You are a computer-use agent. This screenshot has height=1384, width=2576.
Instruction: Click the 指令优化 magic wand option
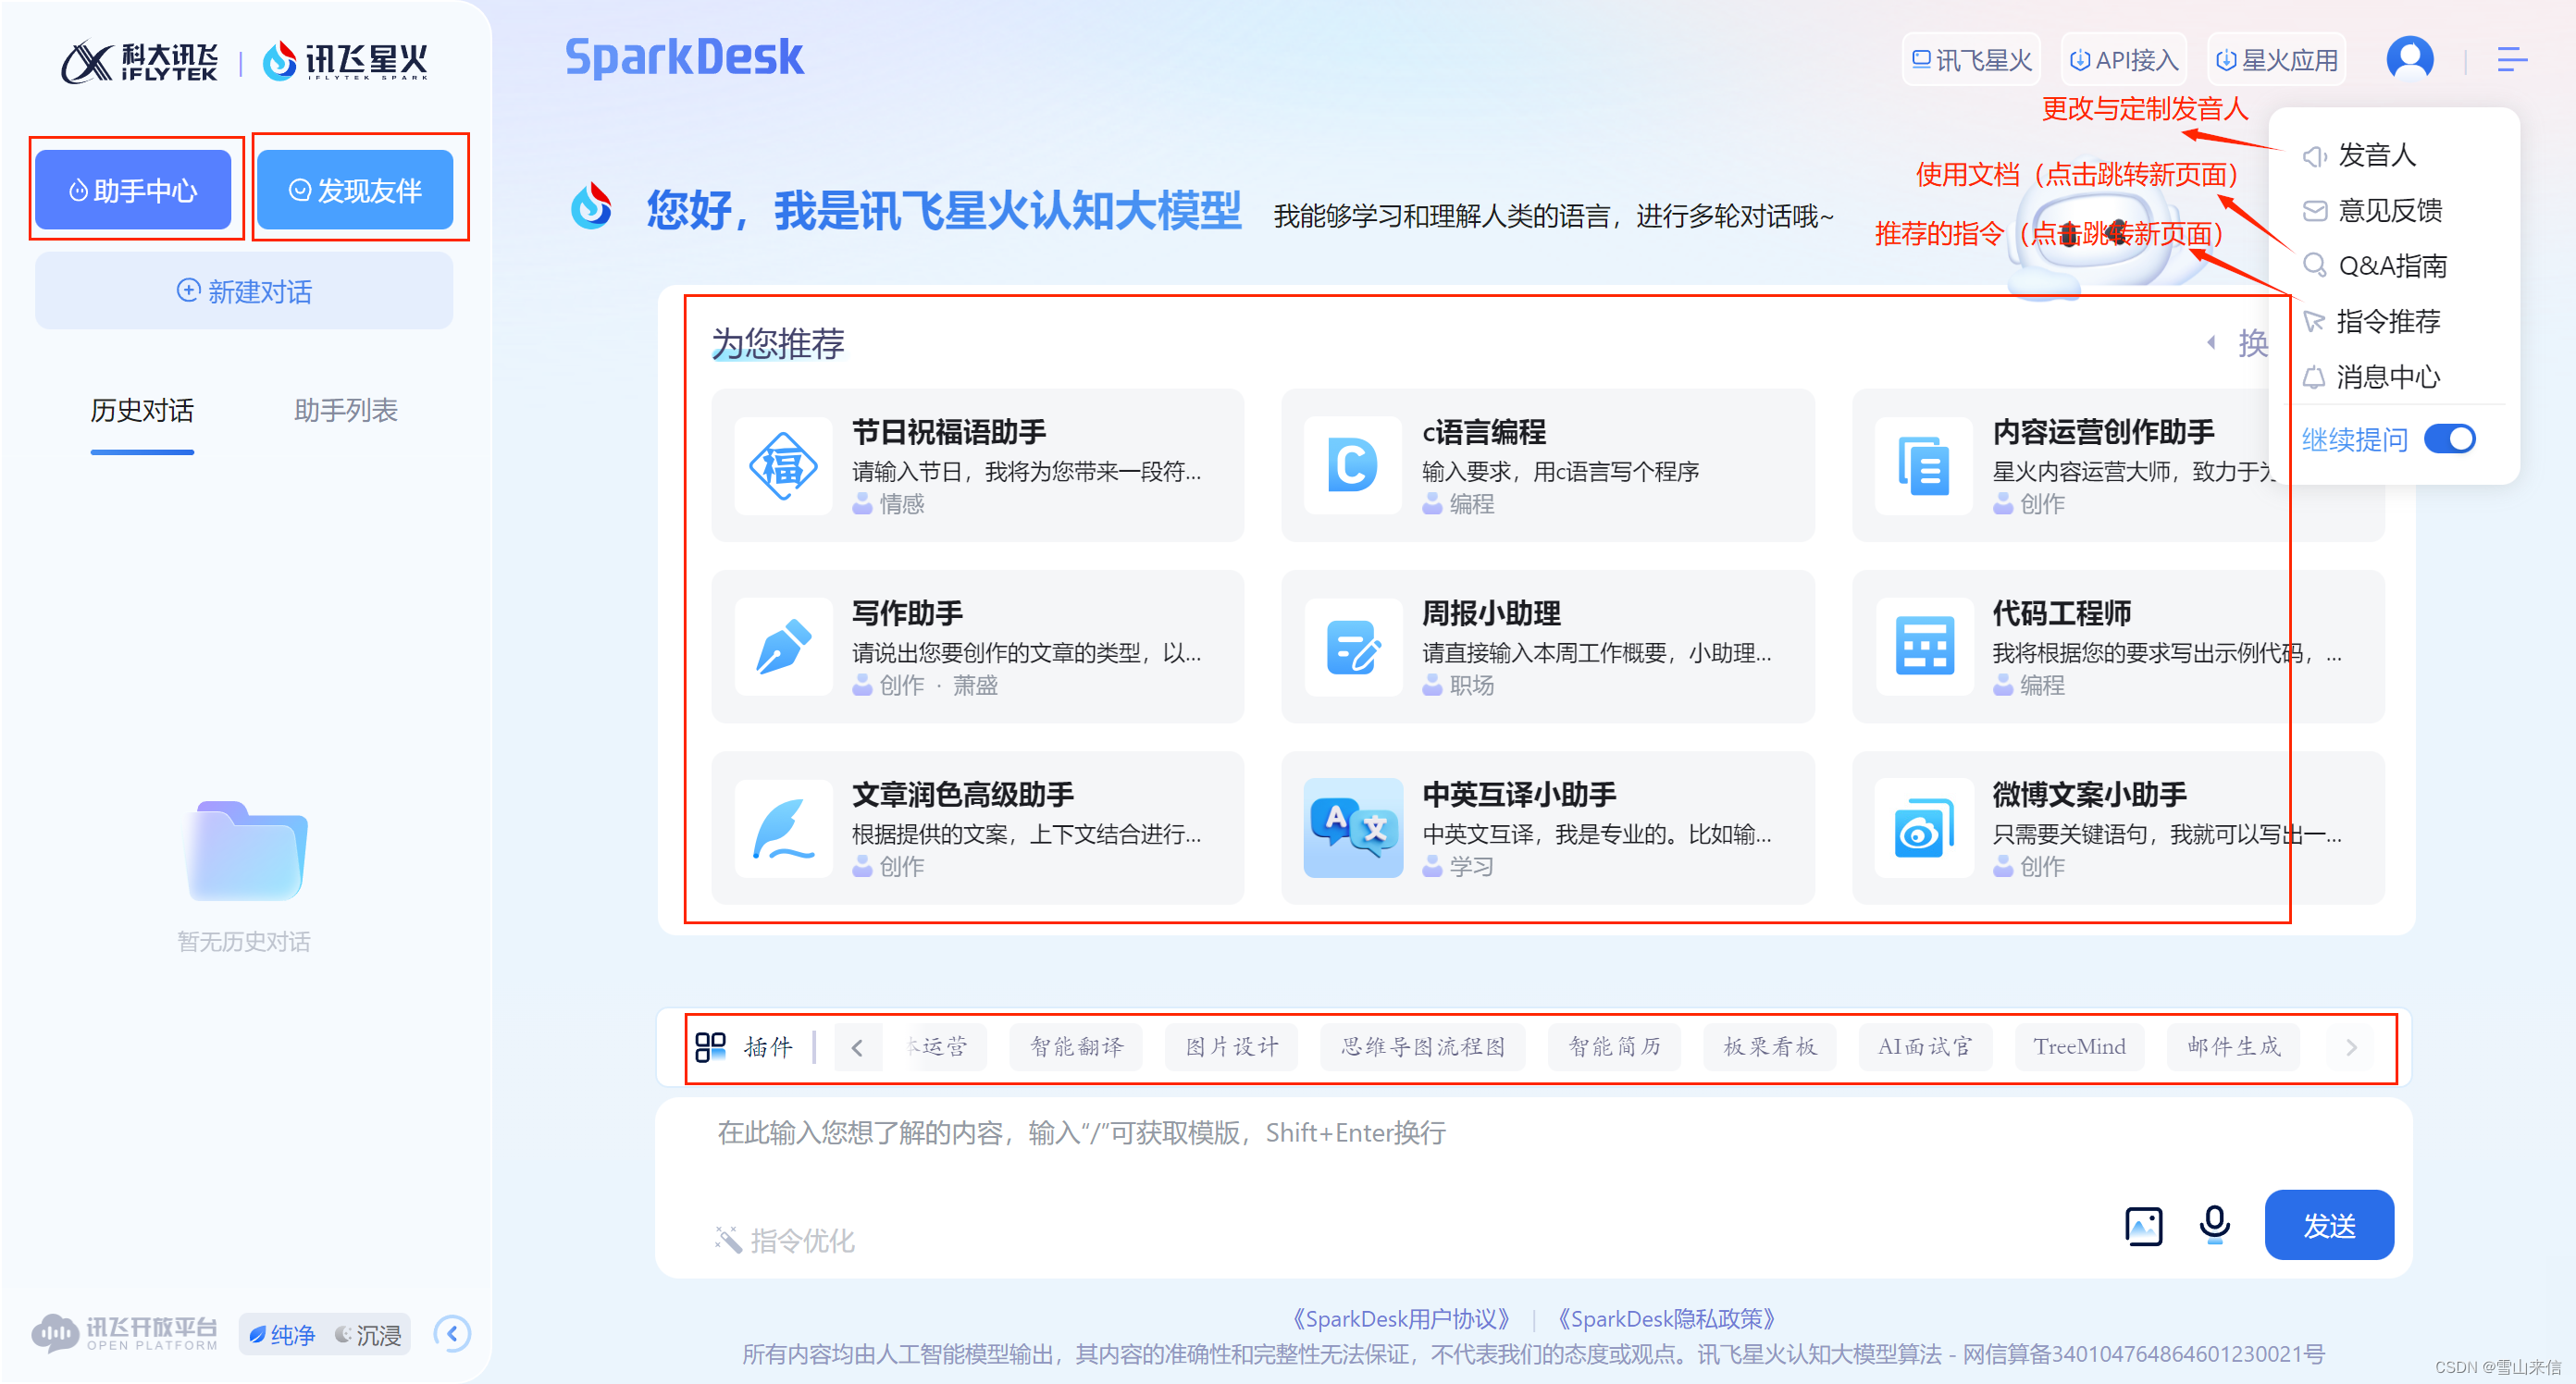(785, 1240)
